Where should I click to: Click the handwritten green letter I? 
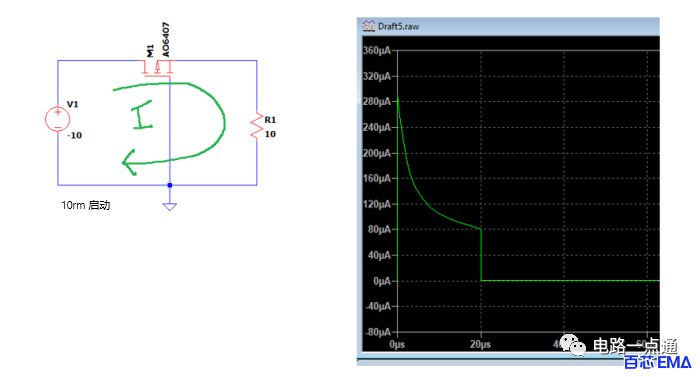pyautogui.click(x=142, y=115)
